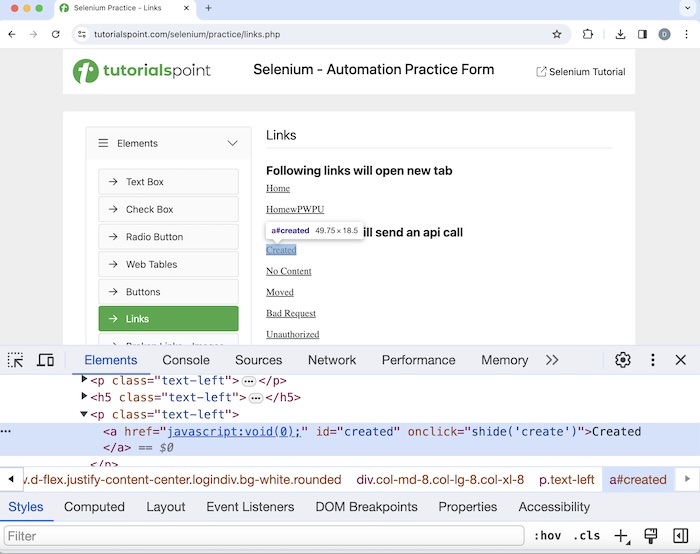This screenshot has height=554, width=700.
Task: Toggle the .cls element classes button
Action: 588,536
